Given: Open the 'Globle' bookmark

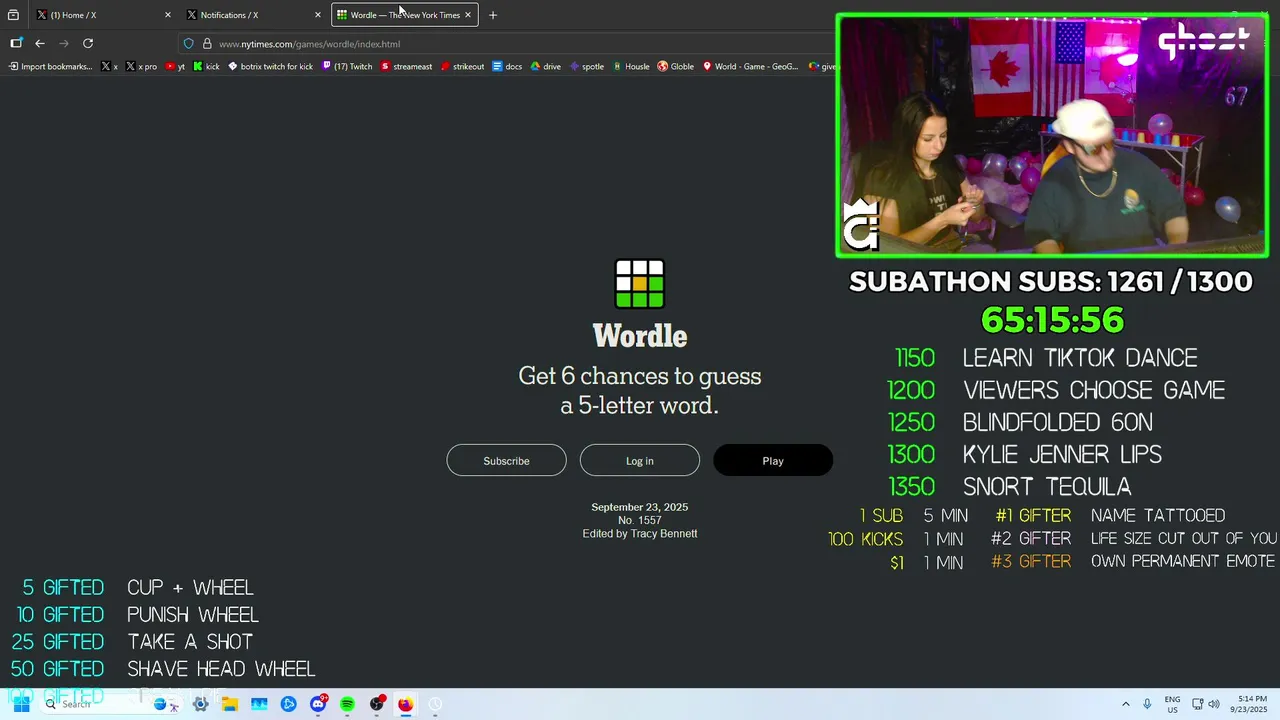Looking at the screenshot, I should [x=675, y=67].
